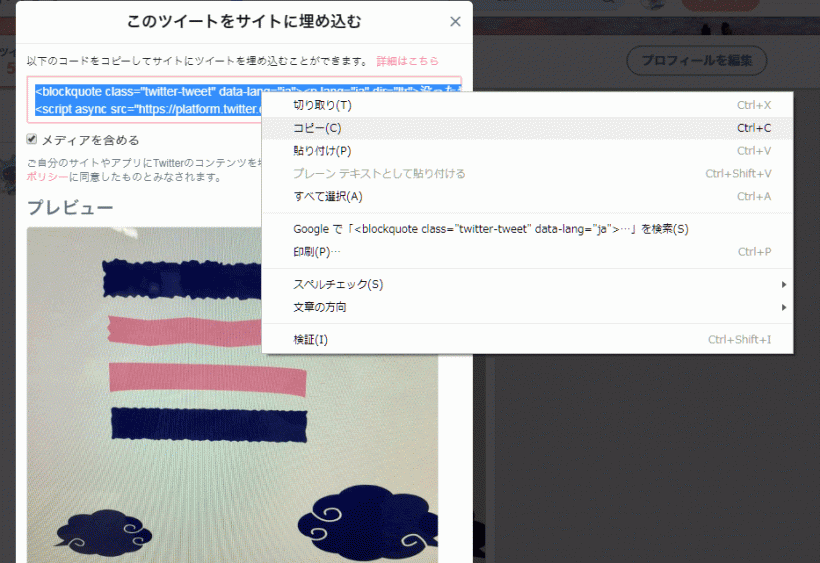Open the ポリシー link
Image resolution: width=820 pixels, height=563 pixels.
tap(47, 177)
